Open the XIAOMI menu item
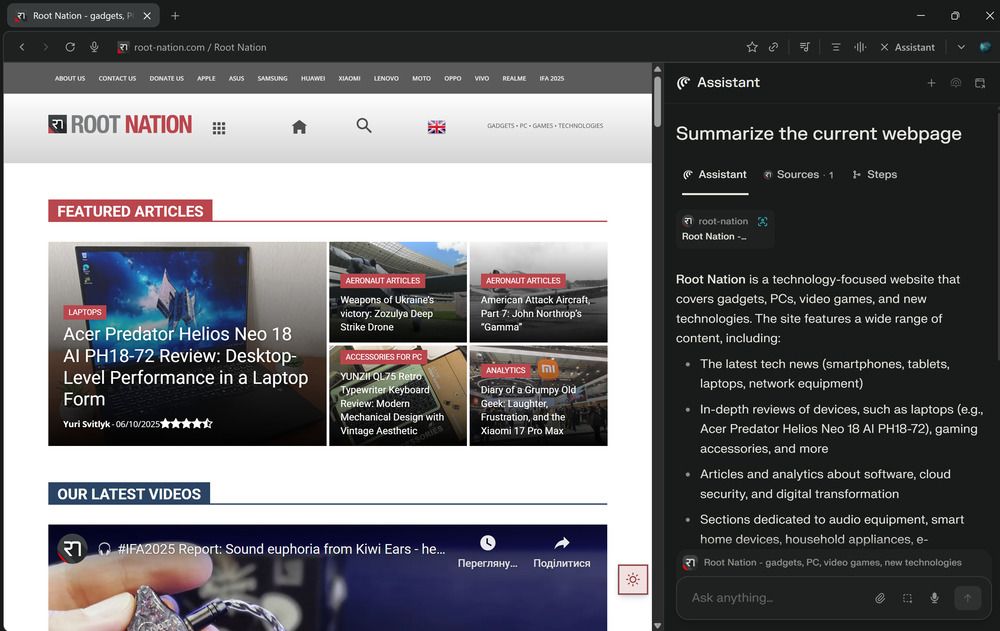Screen dimensions: 1000x631 click(349, 78)
